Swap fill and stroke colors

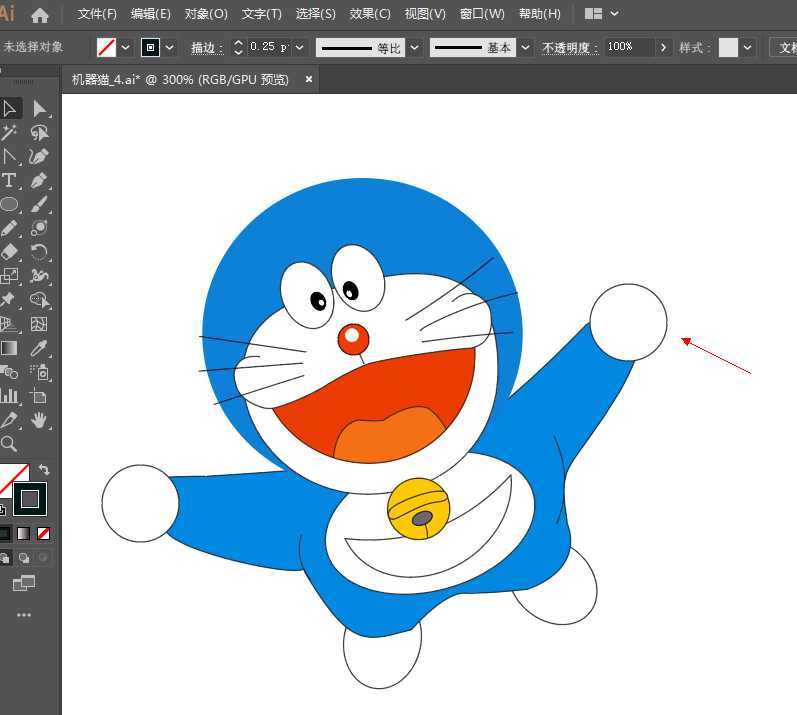(44, 469)
